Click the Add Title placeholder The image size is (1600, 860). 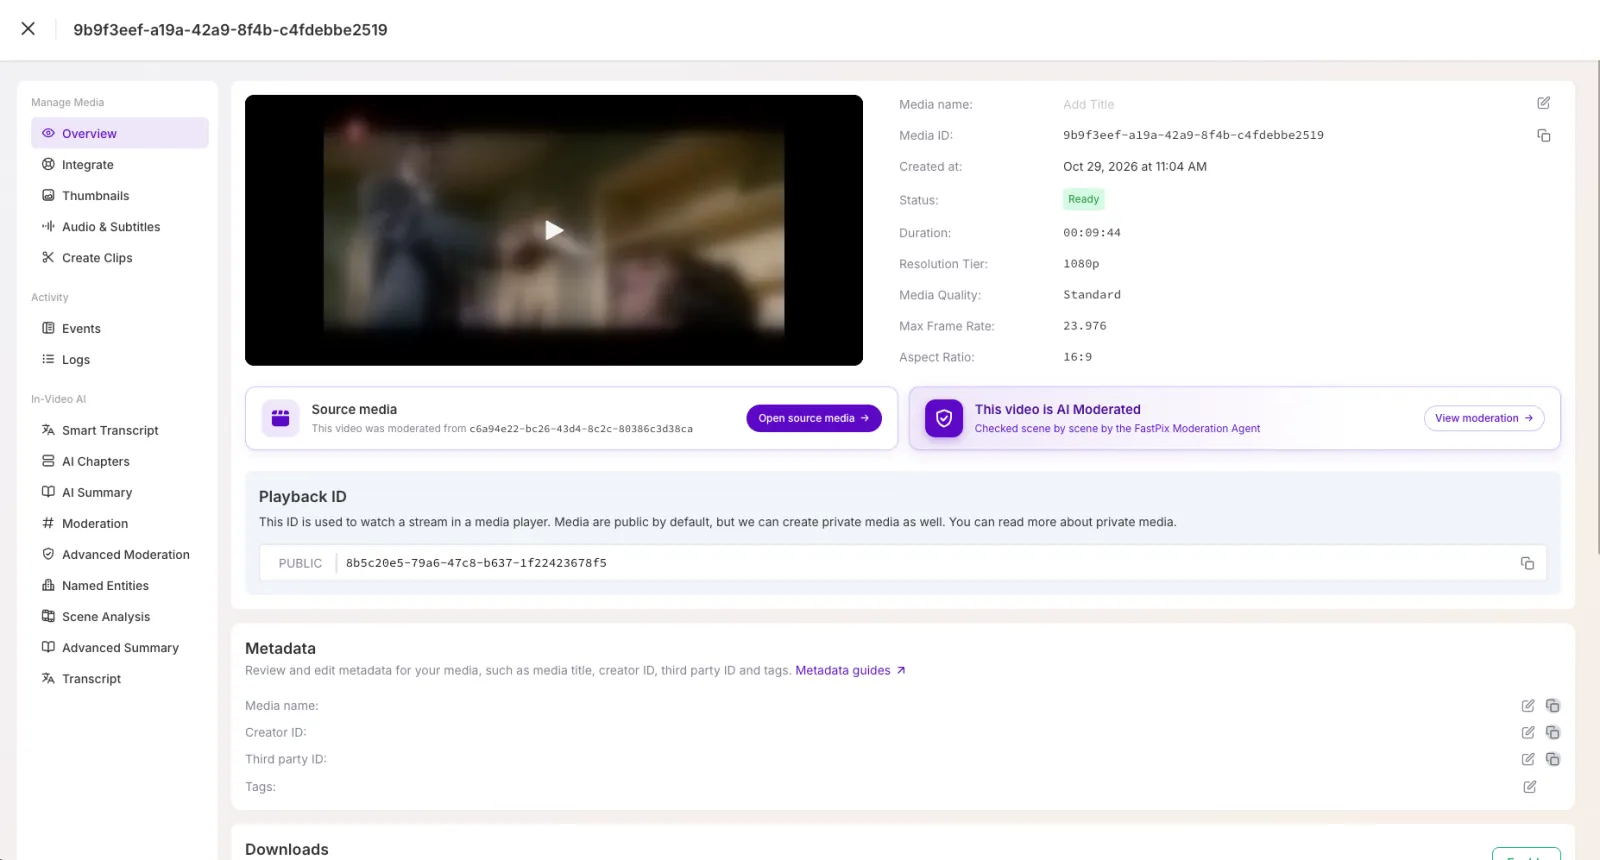click(1088, 104)
